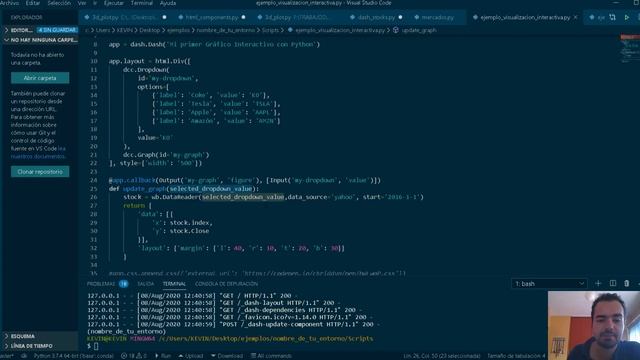The height and width of the screenshot is (360, 640).
Task: Click line number 24 in the gutter
Action: point(94,180)
